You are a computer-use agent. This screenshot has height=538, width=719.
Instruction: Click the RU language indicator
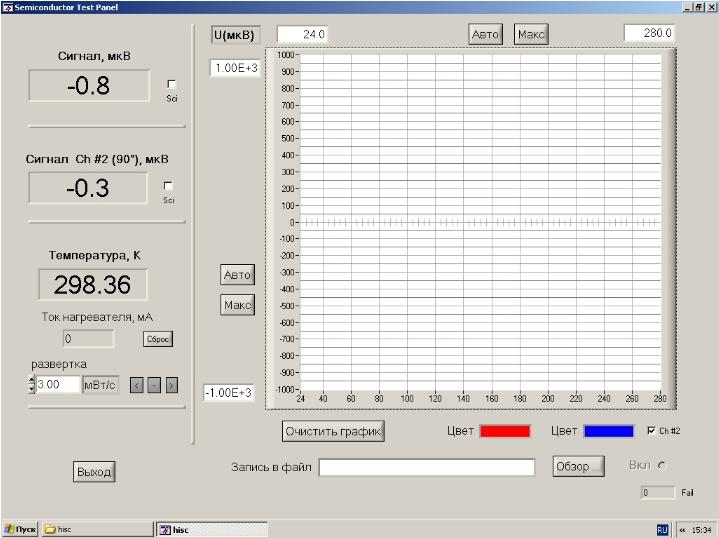662,530
